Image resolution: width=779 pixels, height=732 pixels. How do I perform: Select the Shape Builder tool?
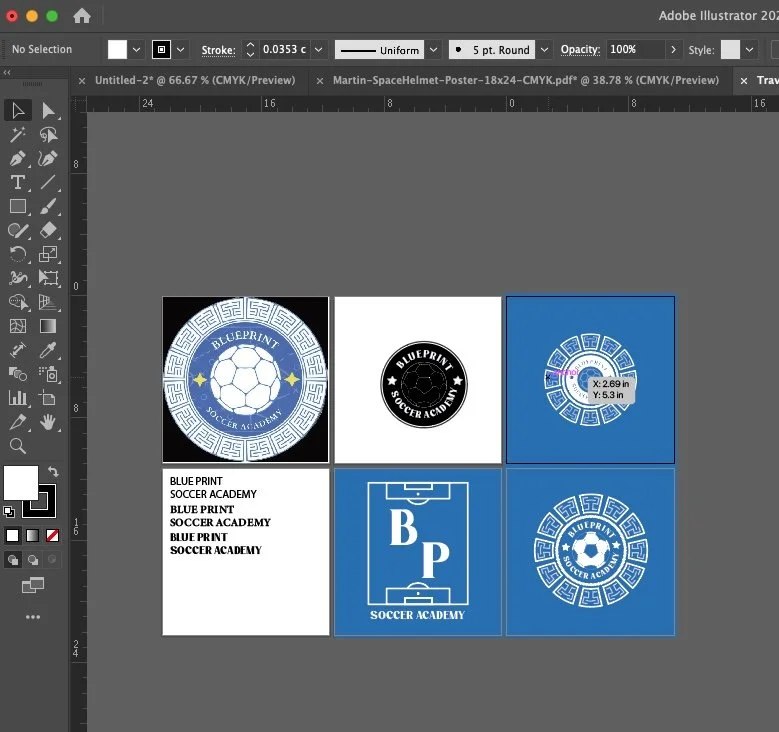pyautogui.click(x=18, y=302)
